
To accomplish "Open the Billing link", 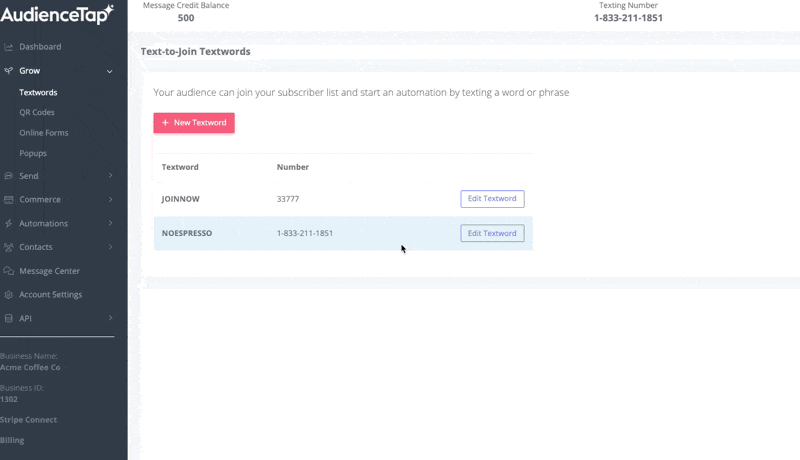I will (x=12, y=440).
